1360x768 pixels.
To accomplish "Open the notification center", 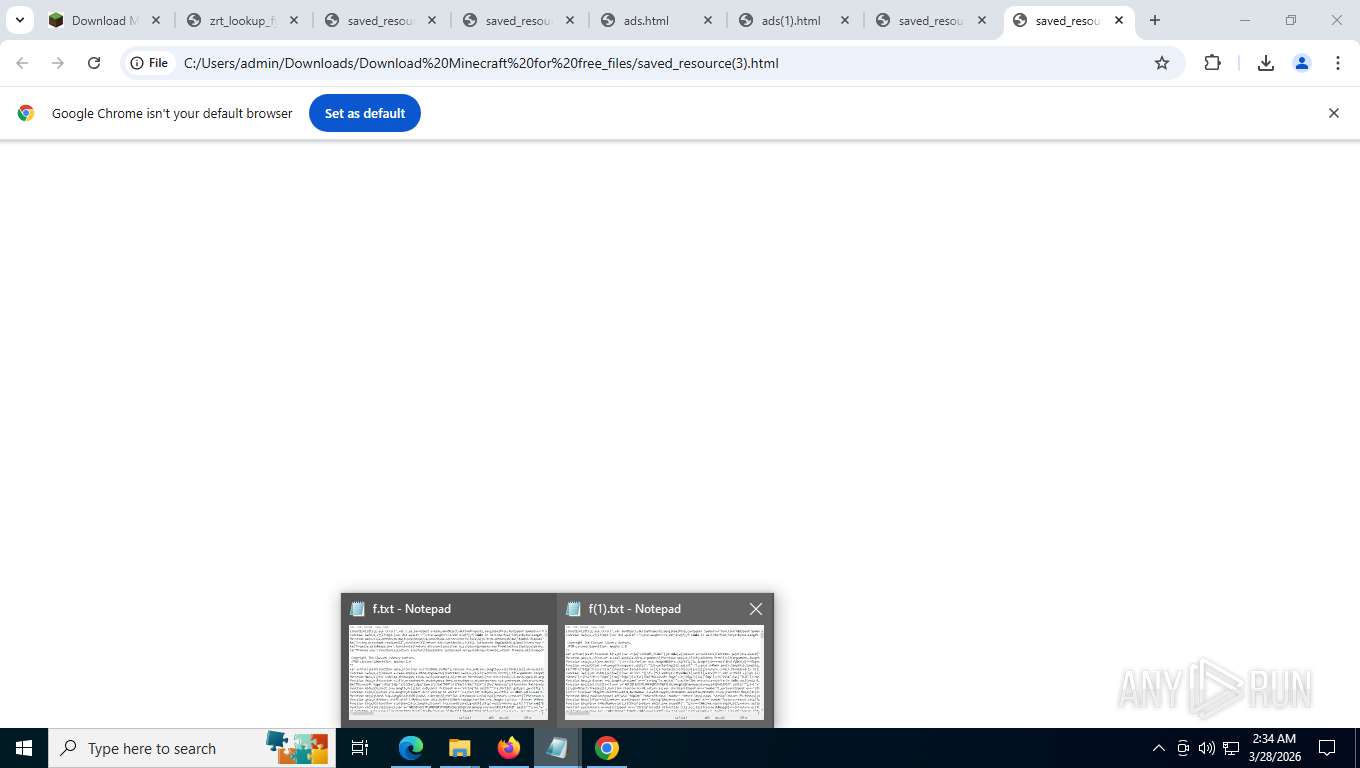I will click(x=1327, y=748).
